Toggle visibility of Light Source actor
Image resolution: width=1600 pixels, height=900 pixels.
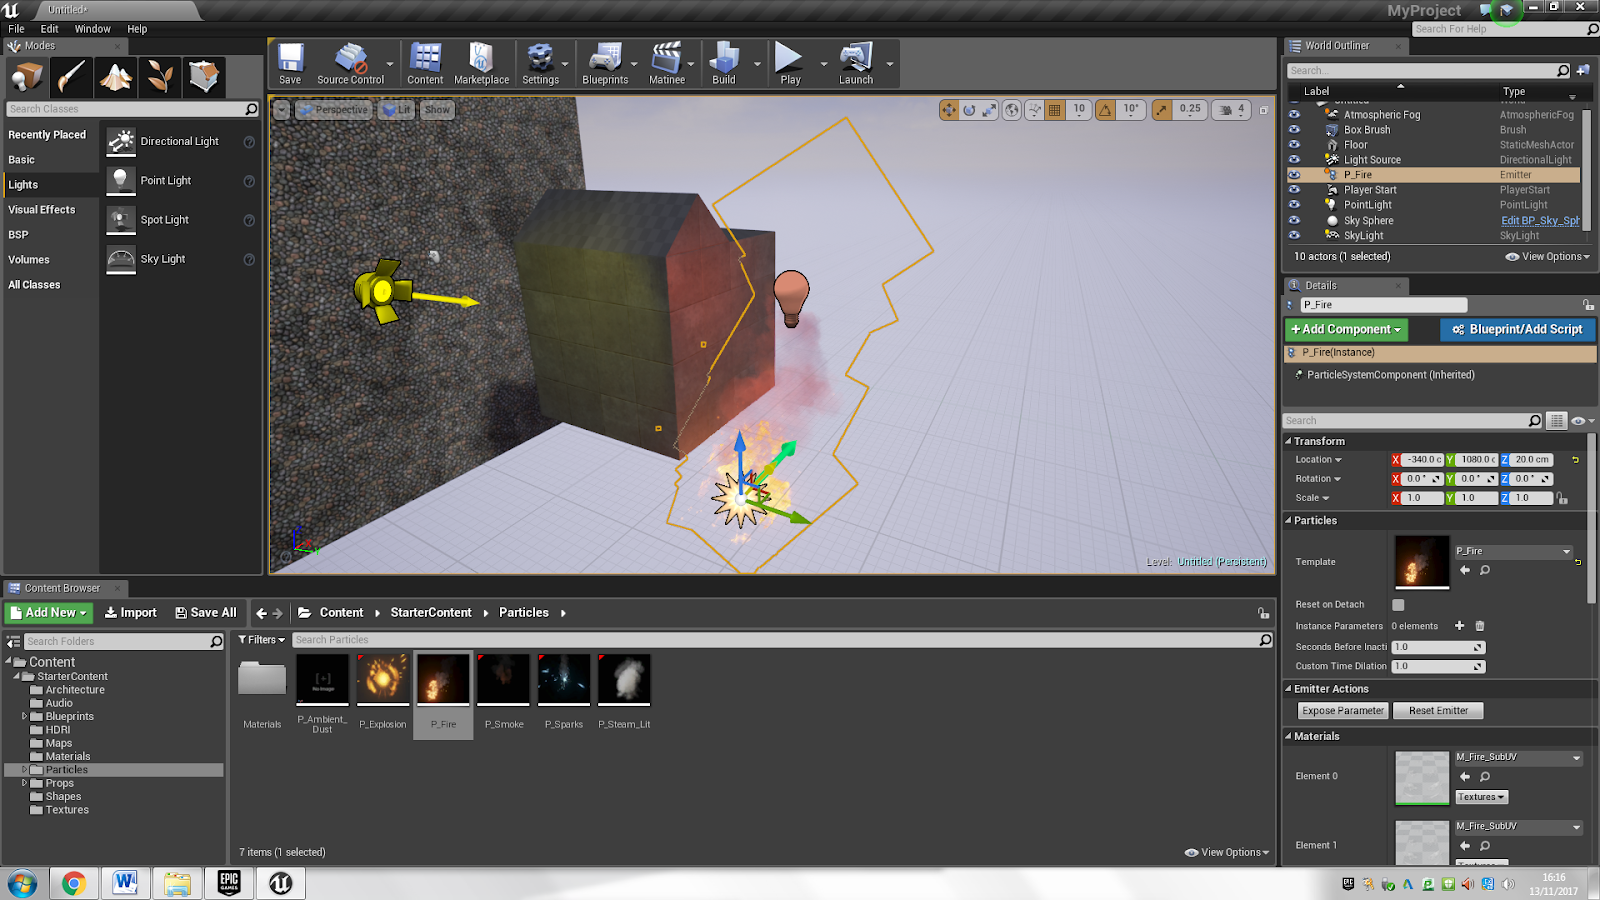(x=1294, y=159)
